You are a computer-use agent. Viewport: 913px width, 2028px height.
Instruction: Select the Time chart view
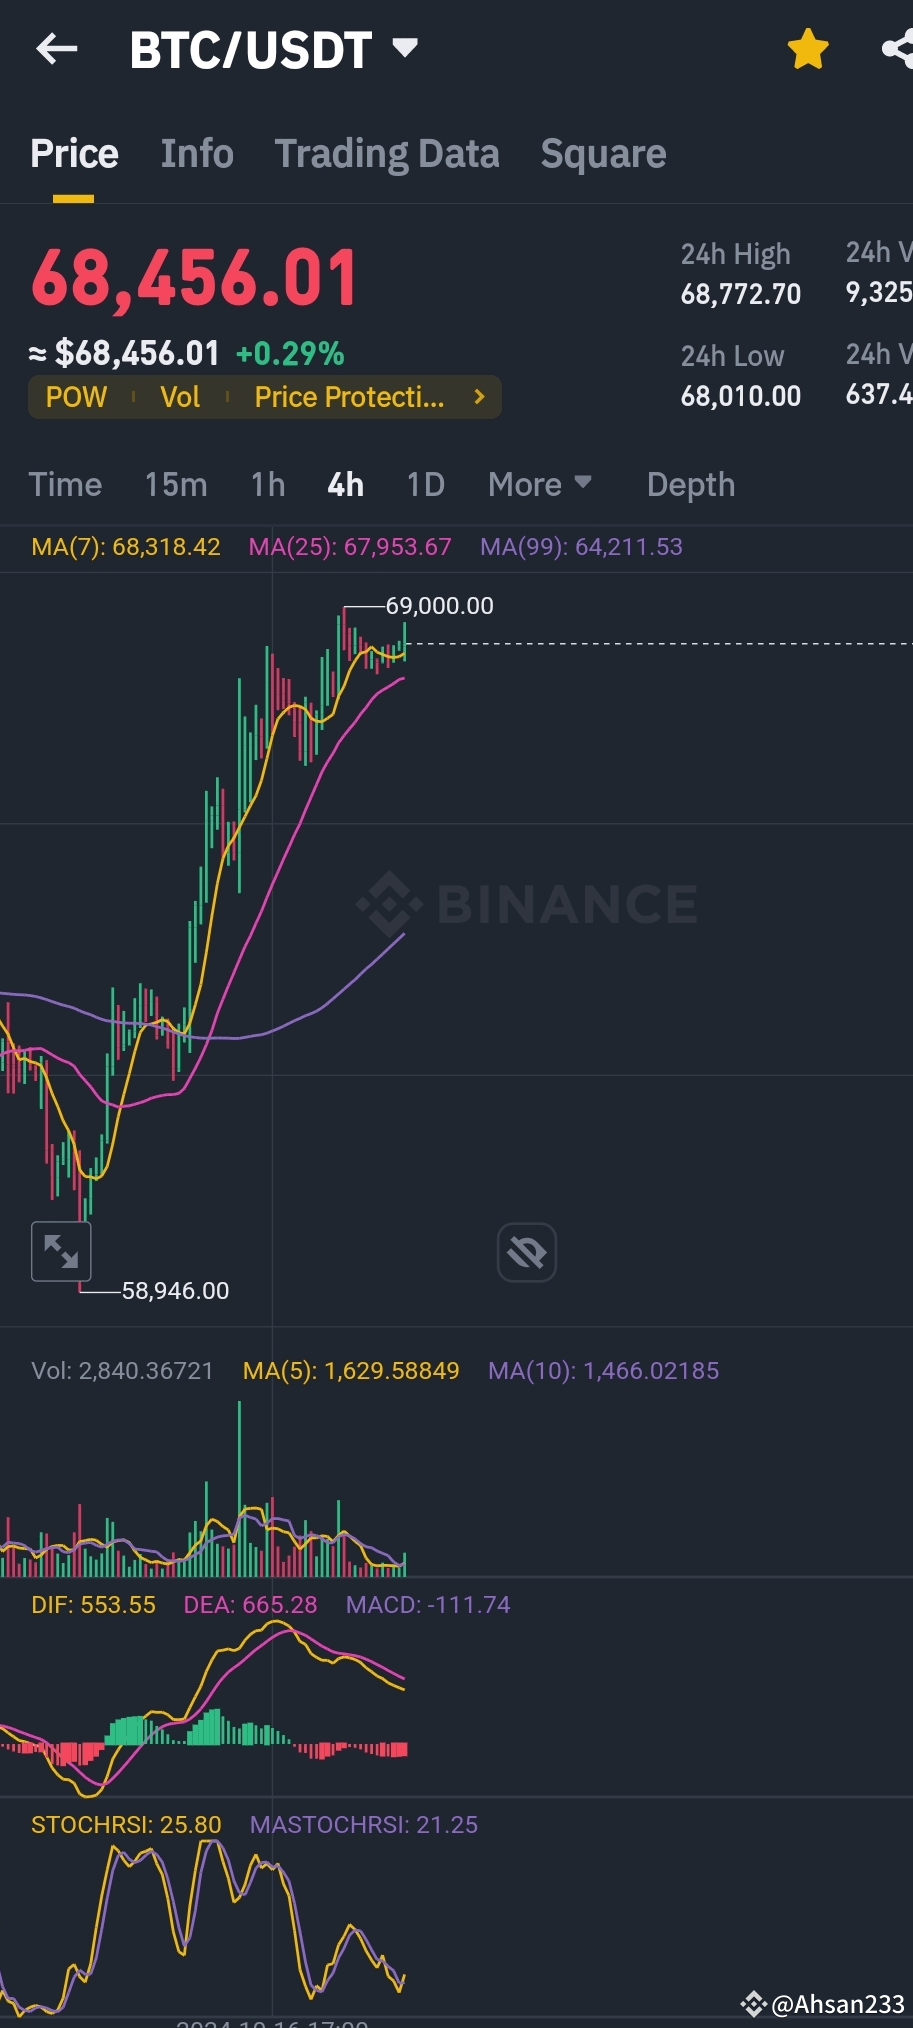65,485
